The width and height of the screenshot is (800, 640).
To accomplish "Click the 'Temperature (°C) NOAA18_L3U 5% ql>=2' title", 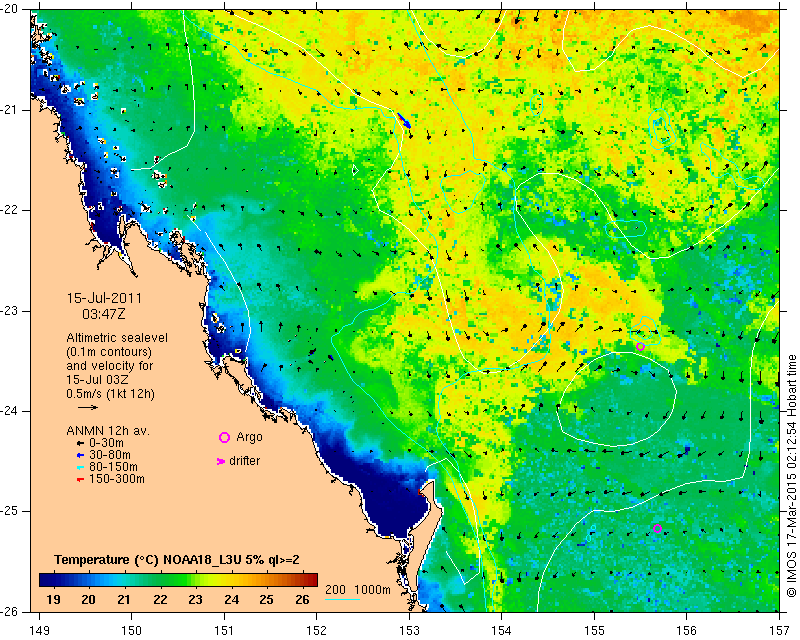I will coord(177,560).
